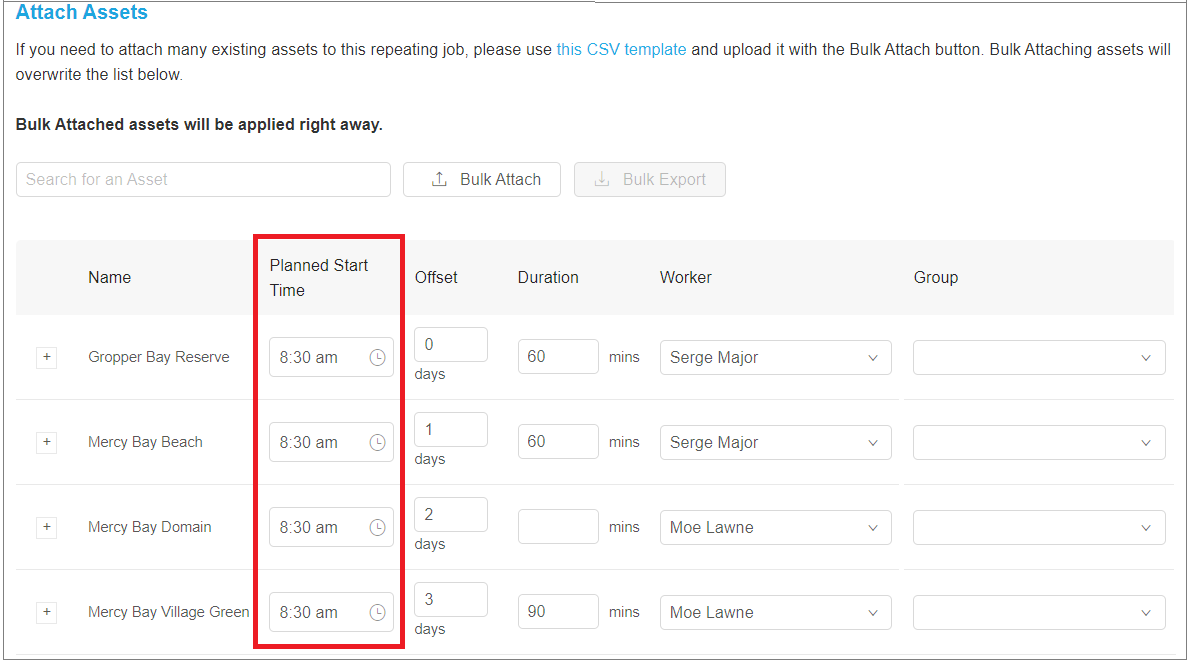Image resolution: width=1190 pixels, height=662 pixels.
Task: Click the Offset column header
Action: pyautogui.click(x=436, y=278)
